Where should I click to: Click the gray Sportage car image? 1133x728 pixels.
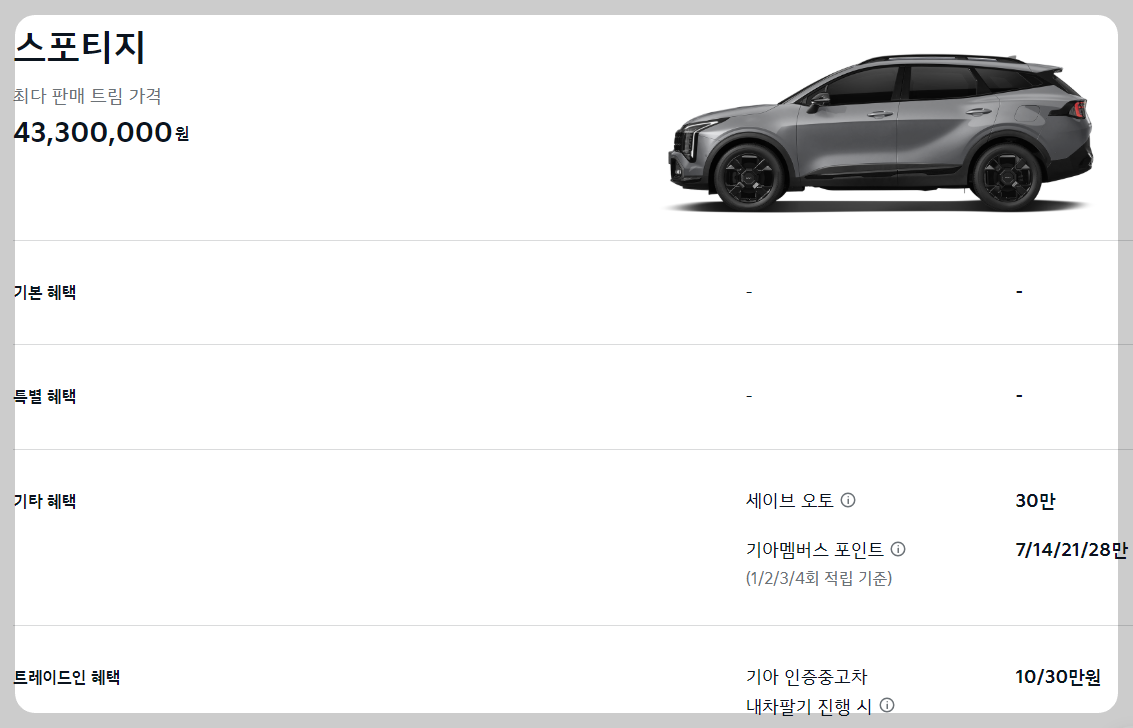click(879, 133)
